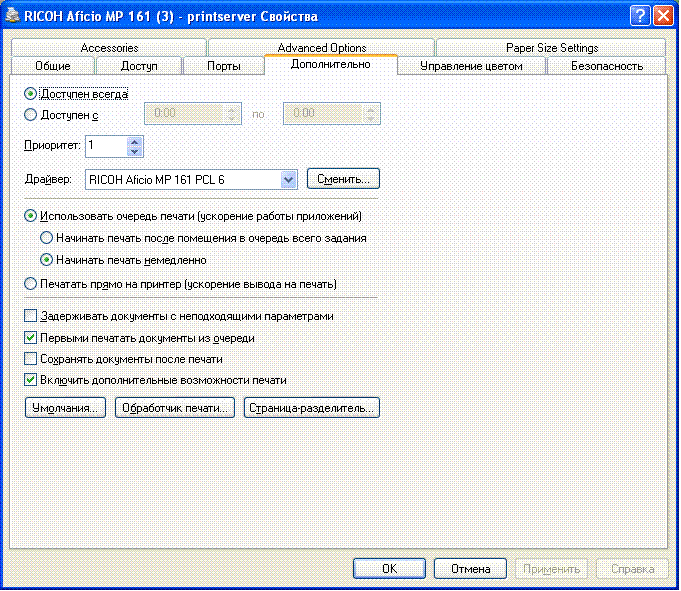Close the printer properties dialog
Screen dimensions: 681x591
[664, 16]
